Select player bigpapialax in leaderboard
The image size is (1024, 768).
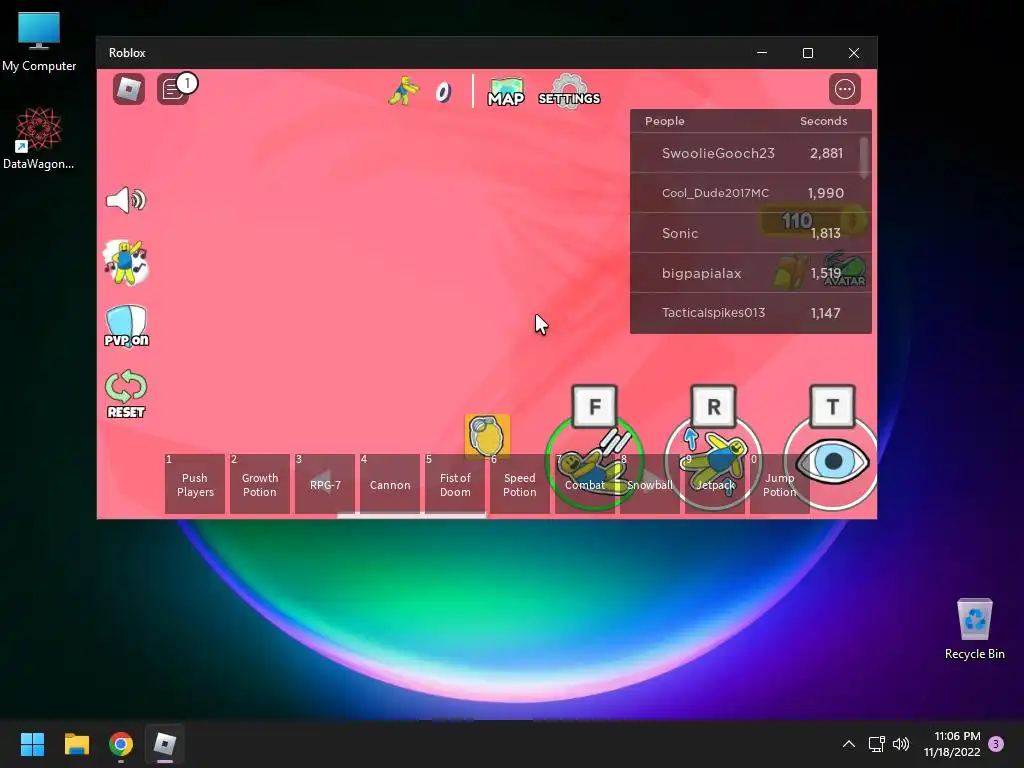click(751, 273)
